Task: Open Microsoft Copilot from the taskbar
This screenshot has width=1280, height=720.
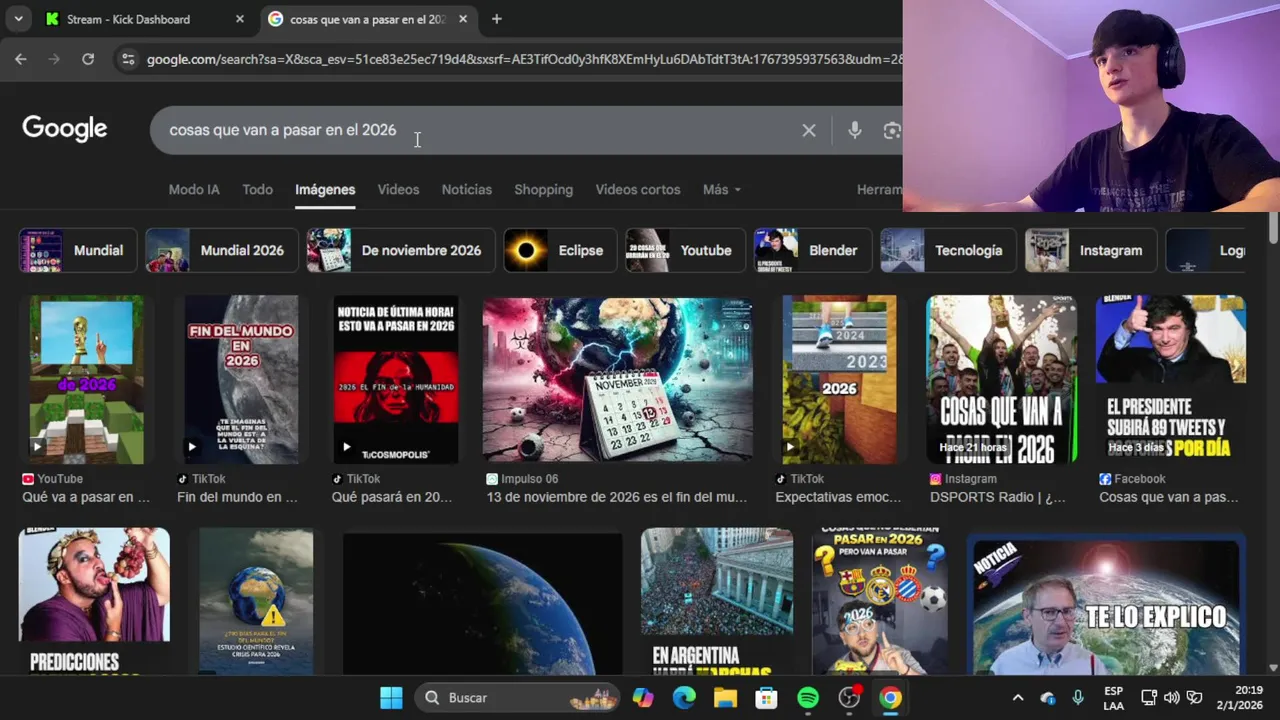Action: coord(643,697)
